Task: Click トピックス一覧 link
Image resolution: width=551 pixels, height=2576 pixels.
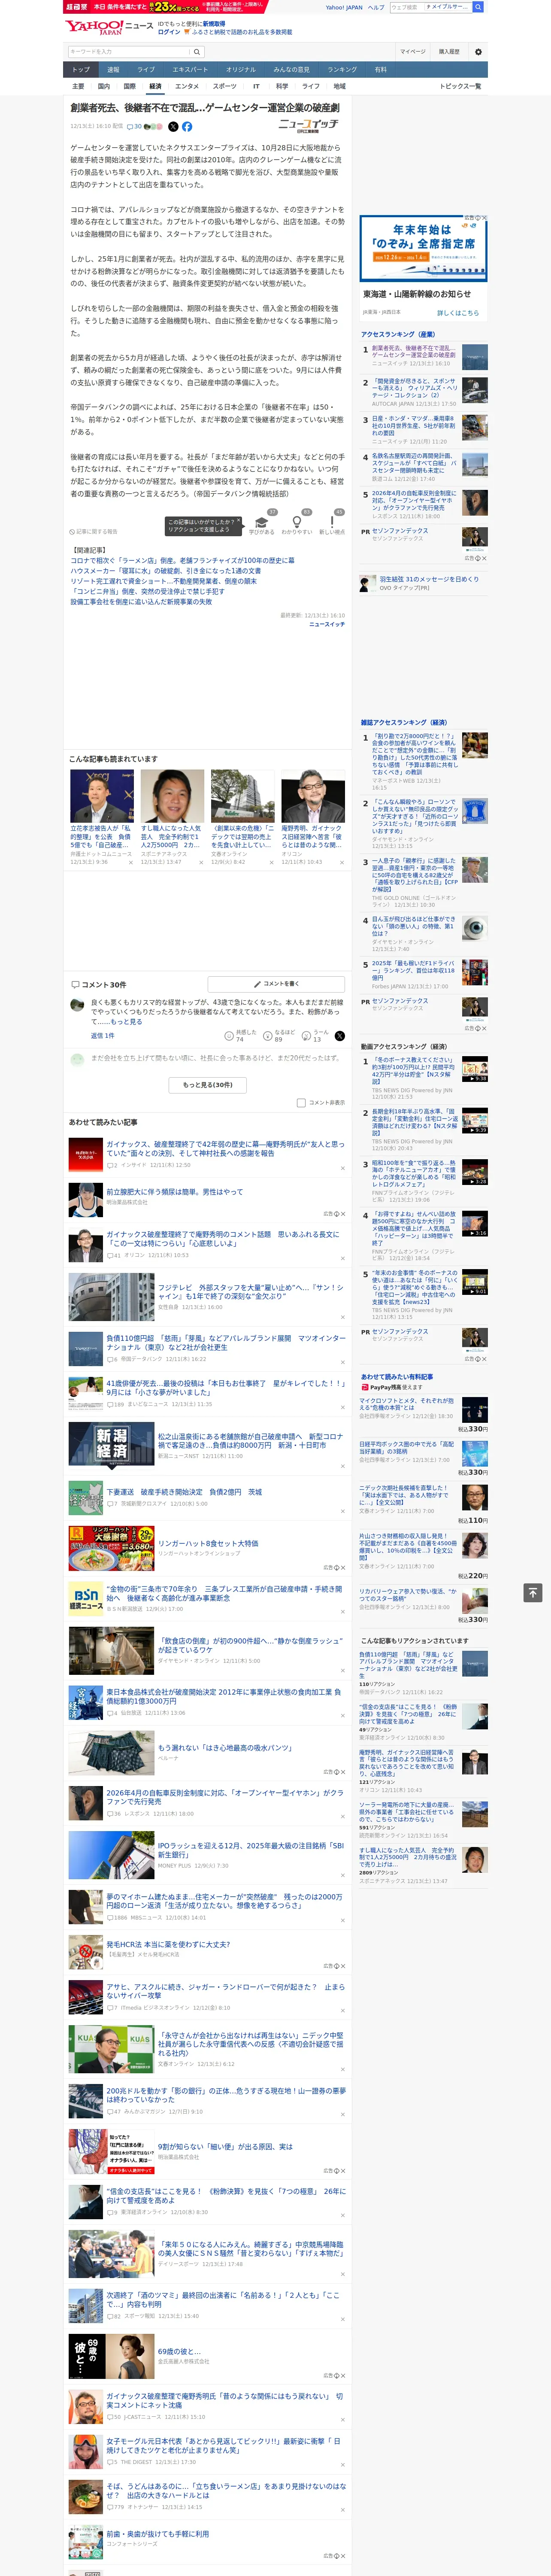Action: coord(460,86)
